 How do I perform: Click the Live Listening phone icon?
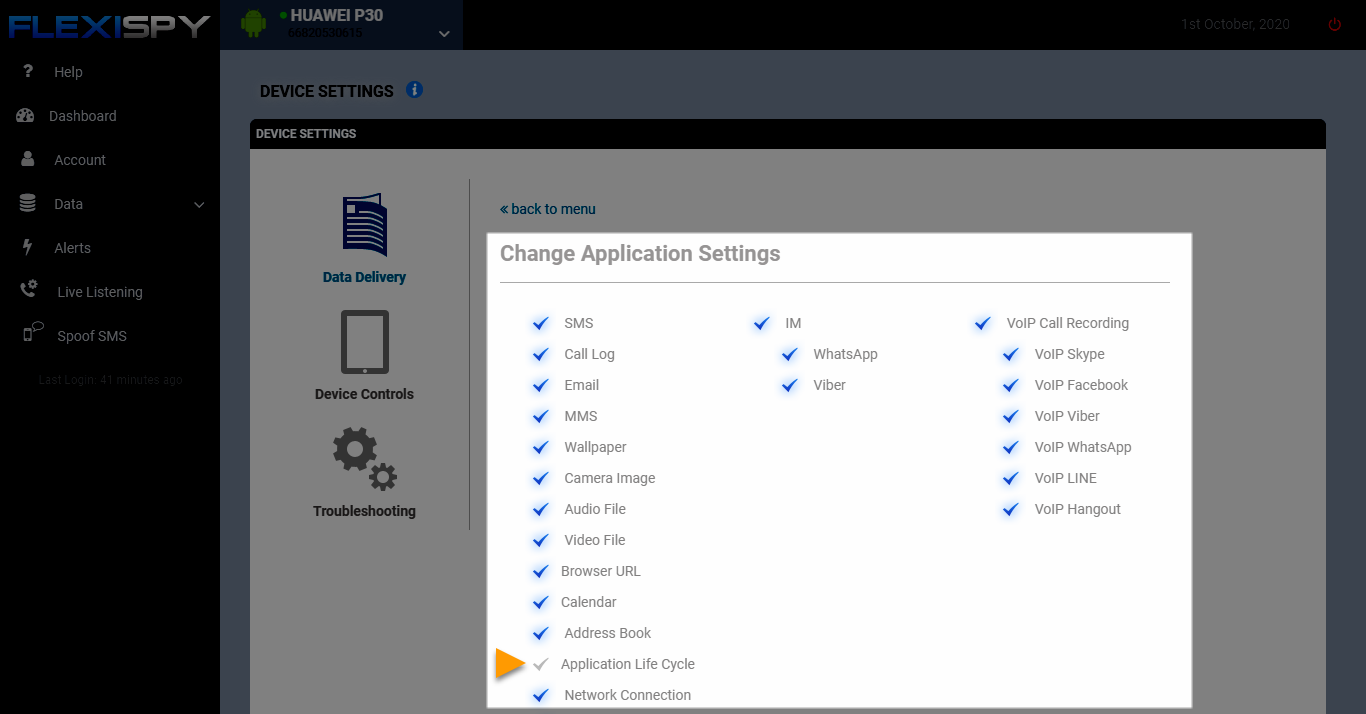pyautogui.click(x=28, y=290)
